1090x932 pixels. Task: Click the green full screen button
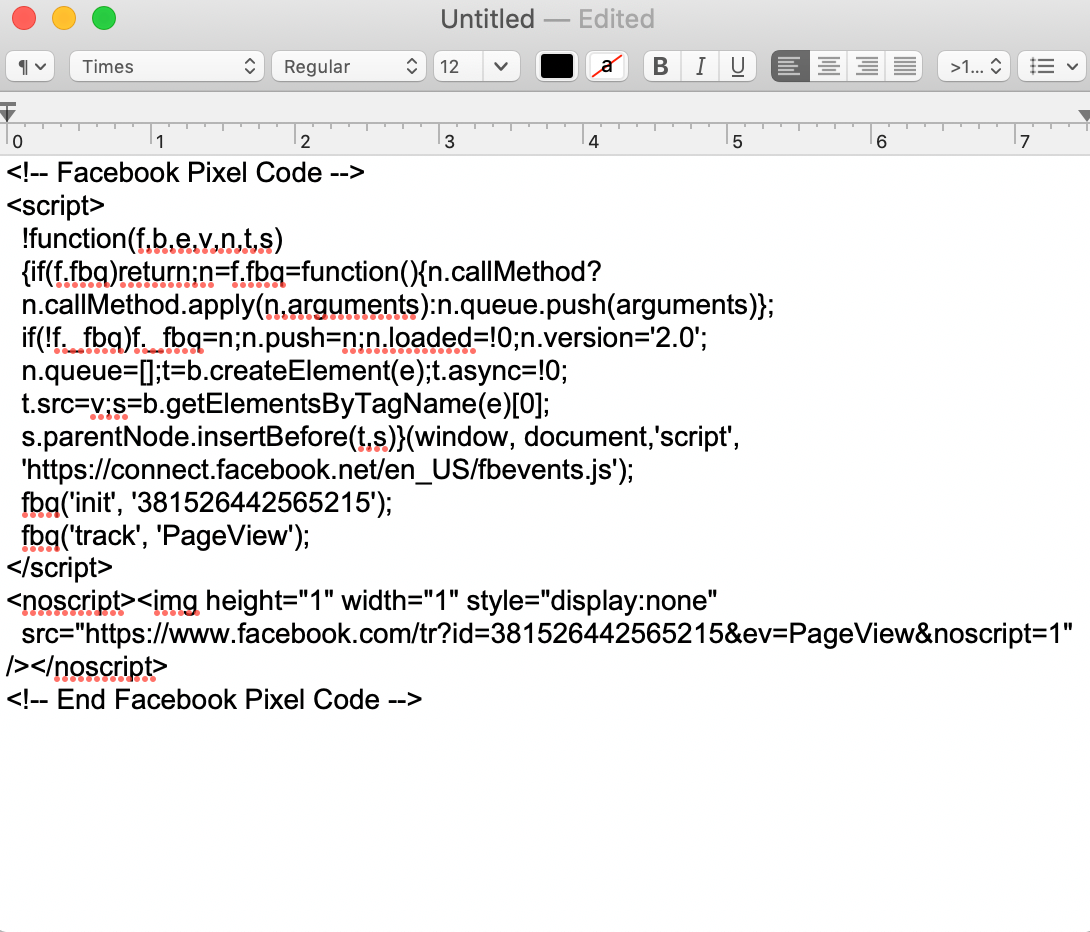(x=104, y=18)
